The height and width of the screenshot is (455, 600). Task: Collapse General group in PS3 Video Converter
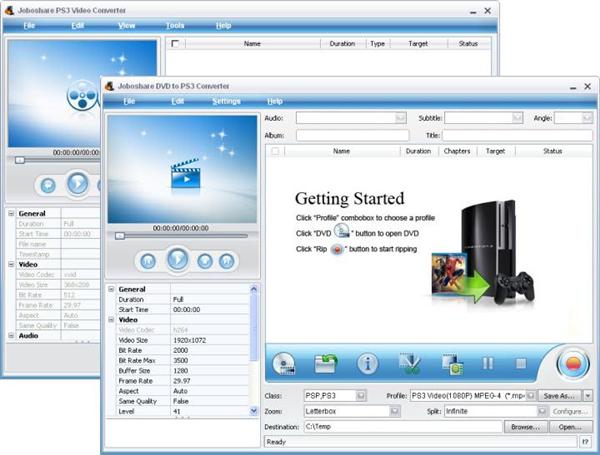click(x=11, y=214)
